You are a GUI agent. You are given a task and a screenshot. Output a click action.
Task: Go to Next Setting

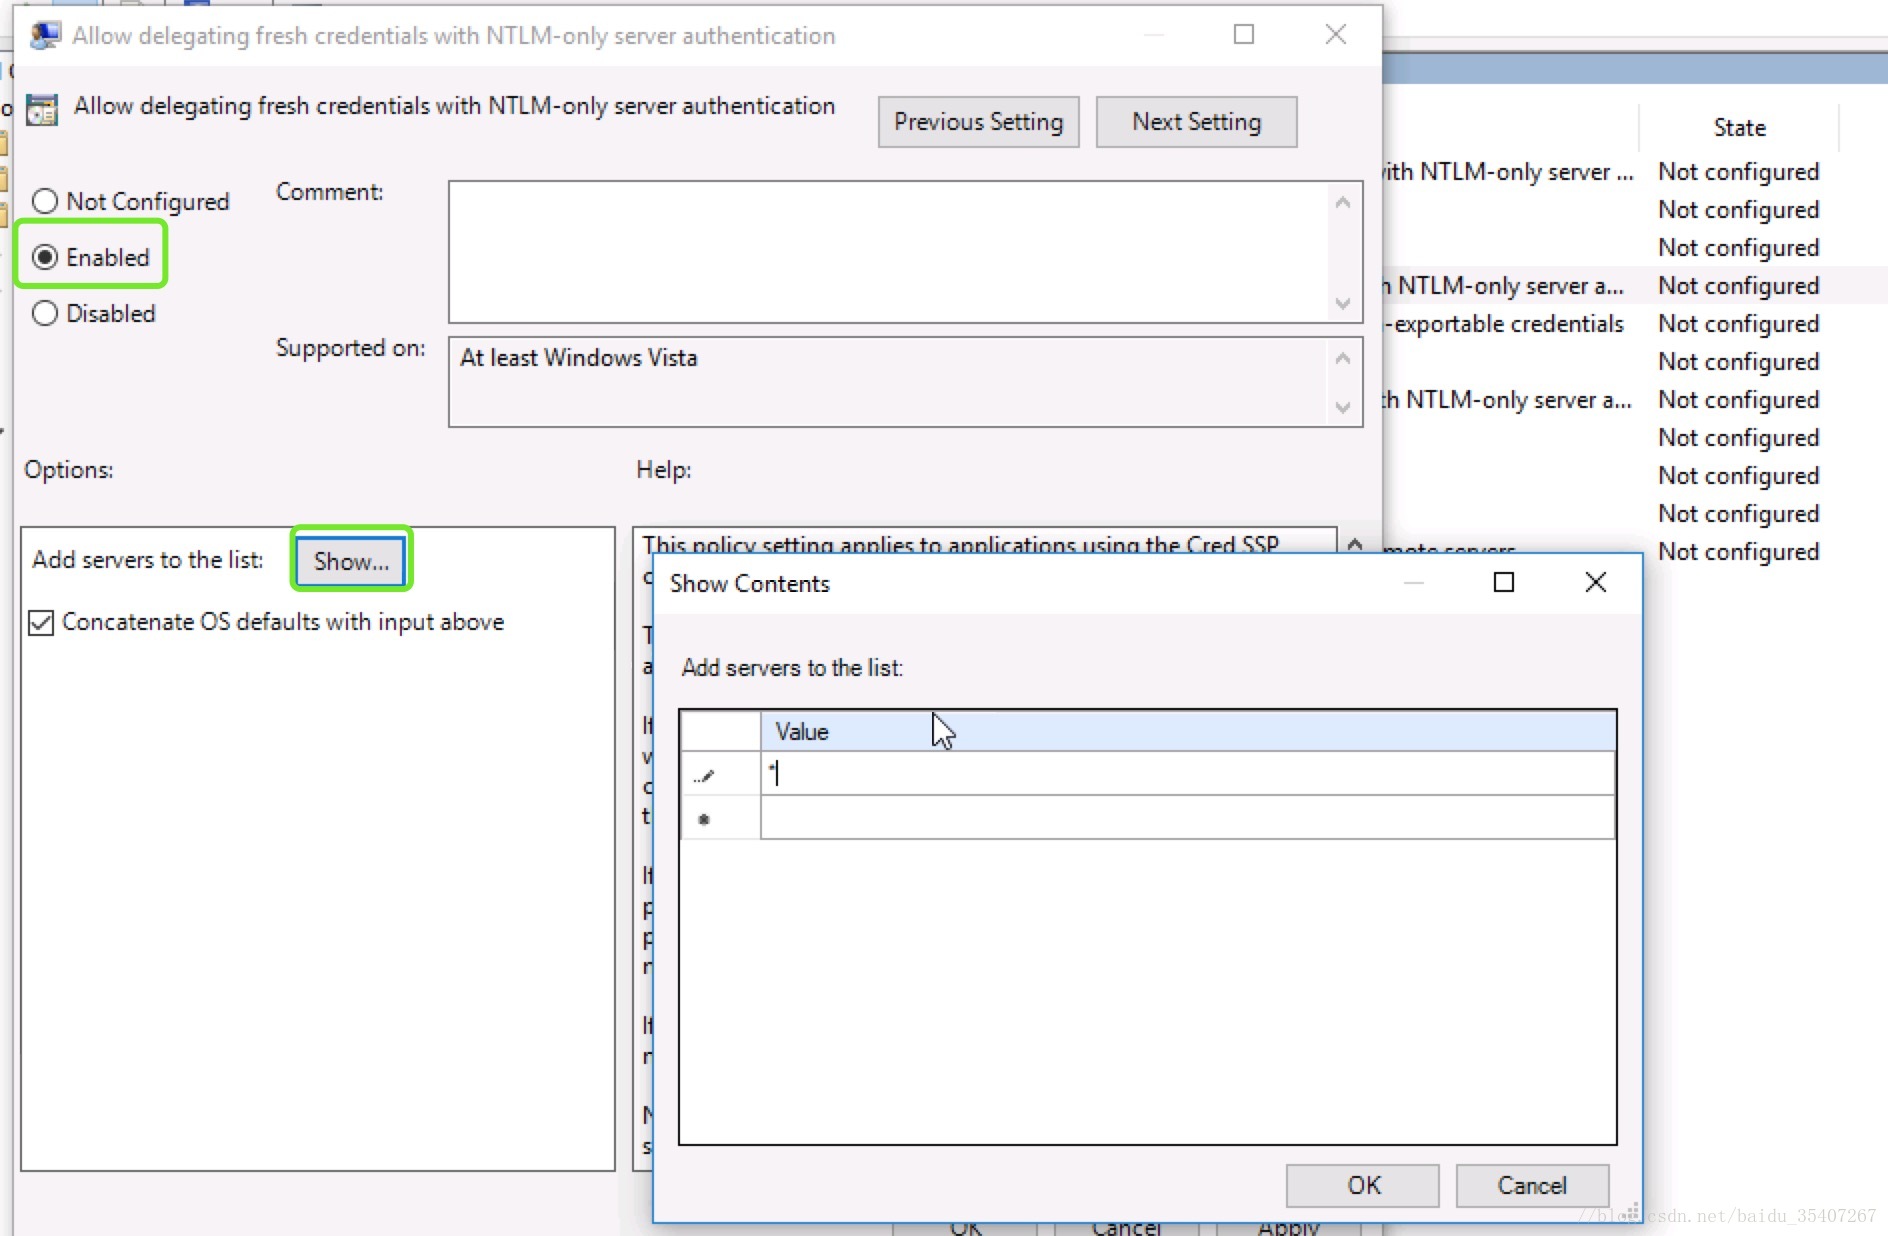click(1196, 122)
